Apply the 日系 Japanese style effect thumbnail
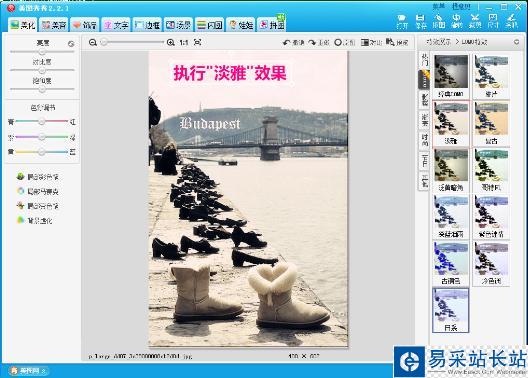528x378 pixels. tap(451, 310)
